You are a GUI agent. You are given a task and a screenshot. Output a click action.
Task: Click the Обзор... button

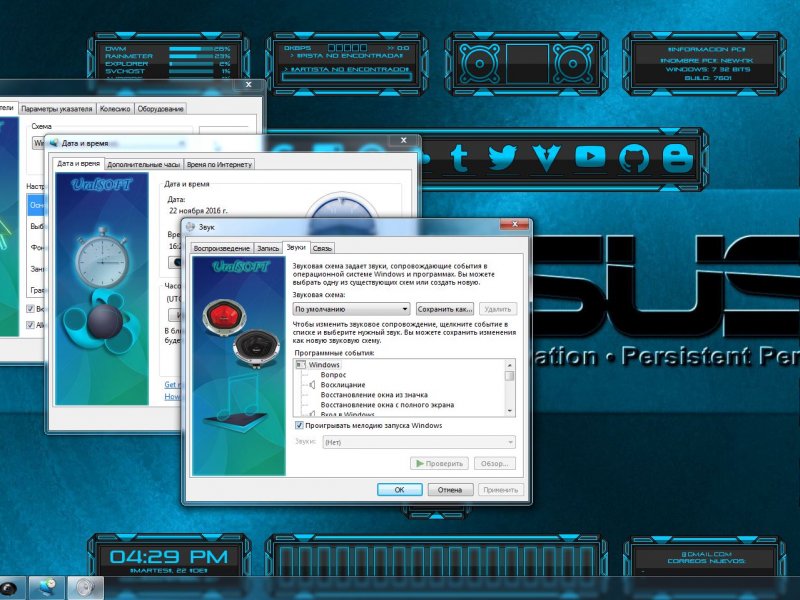494,464
